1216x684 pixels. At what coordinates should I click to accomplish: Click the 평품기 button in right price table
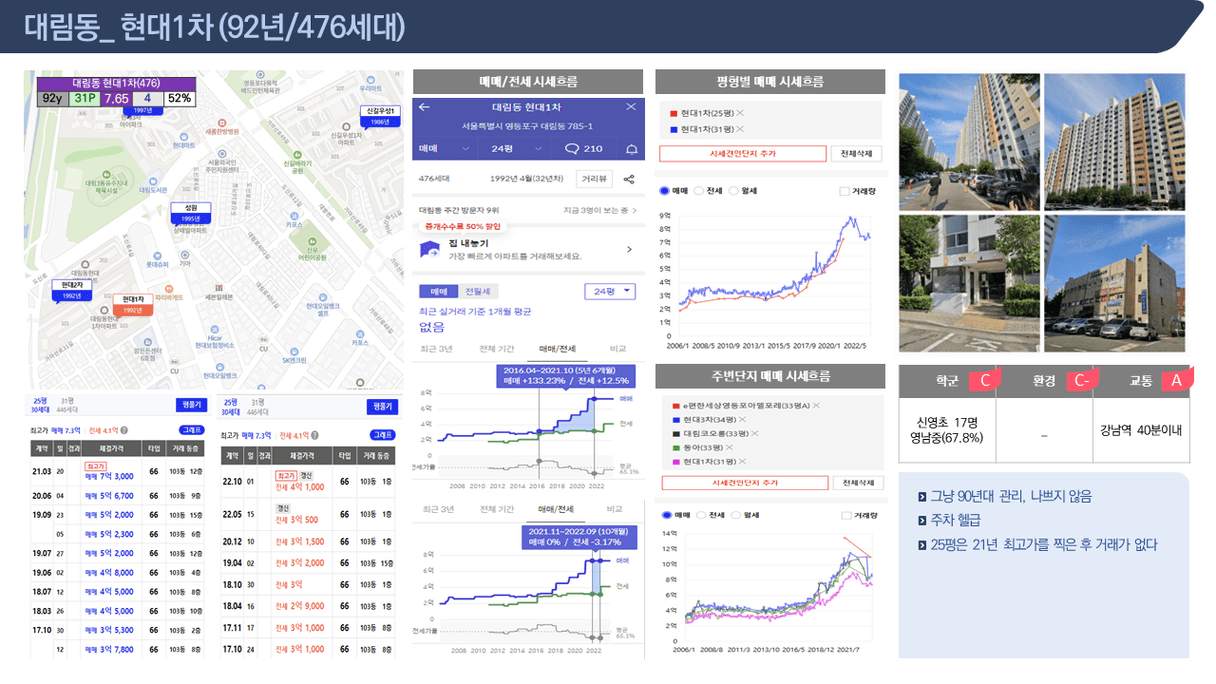tap(381, 407)
